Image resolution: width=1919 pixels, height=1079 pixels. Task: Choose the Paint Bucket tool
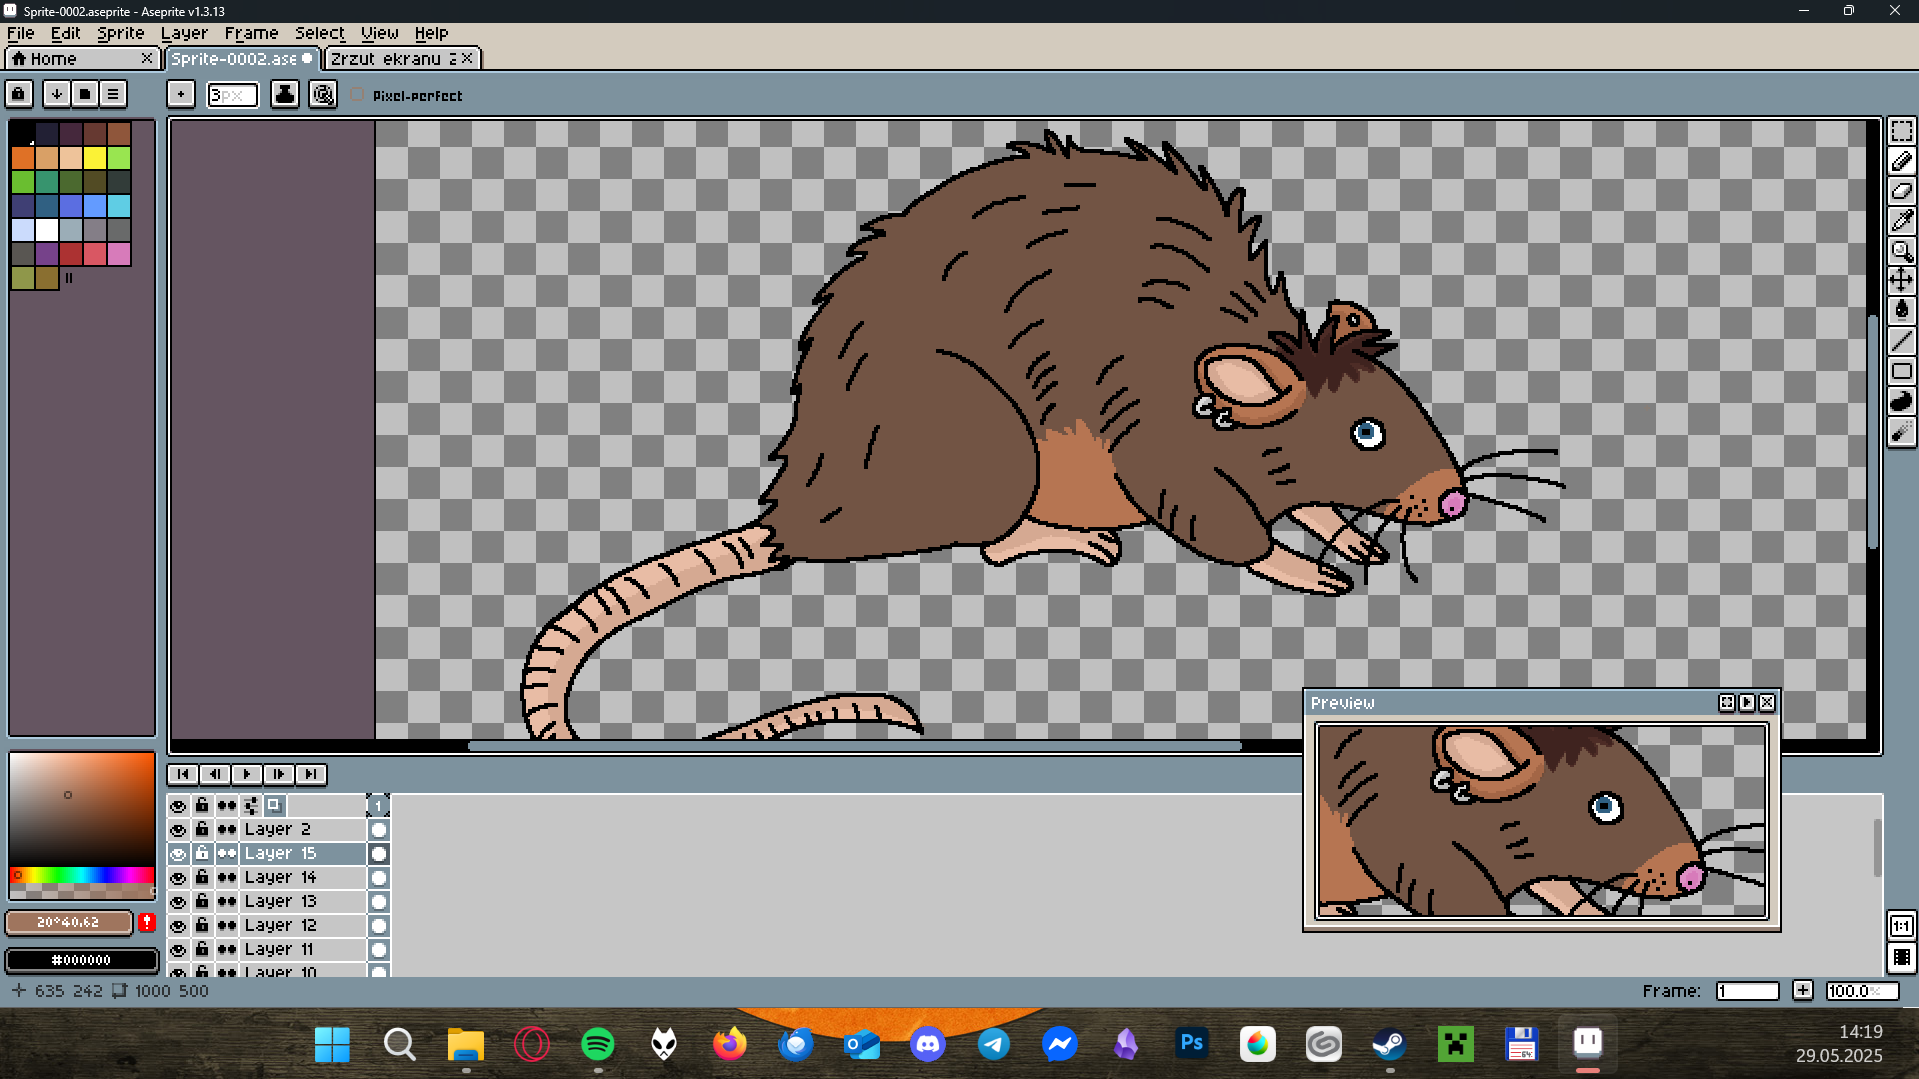point(1901,310)
